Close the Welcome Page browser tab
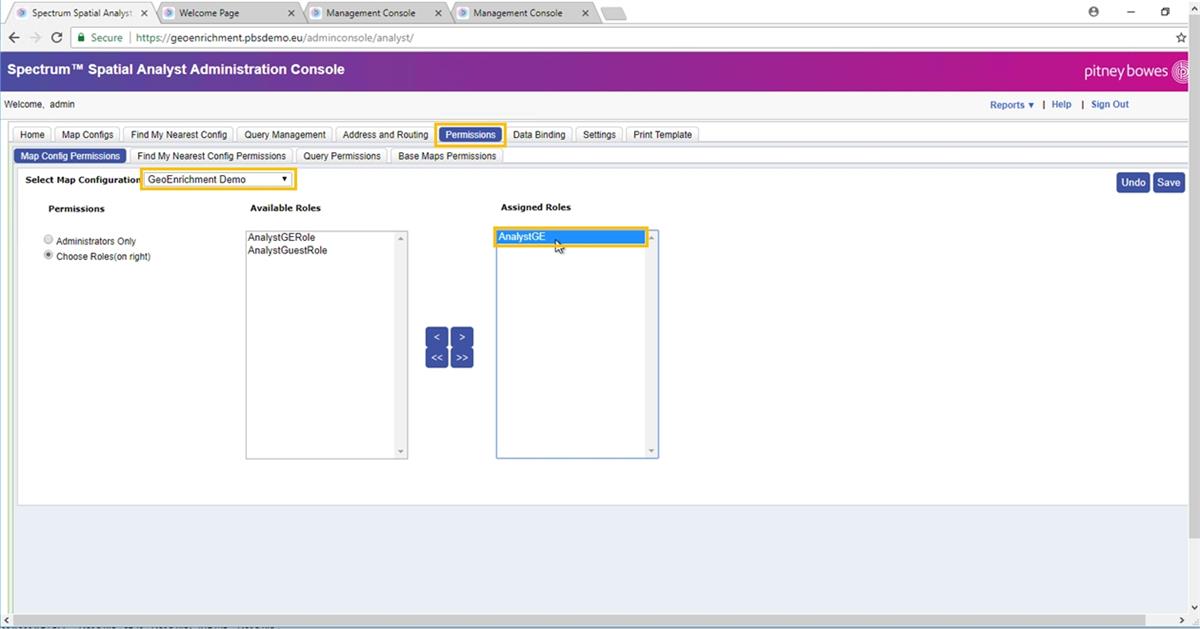1200x629 pixels. (x=291, y=13)
